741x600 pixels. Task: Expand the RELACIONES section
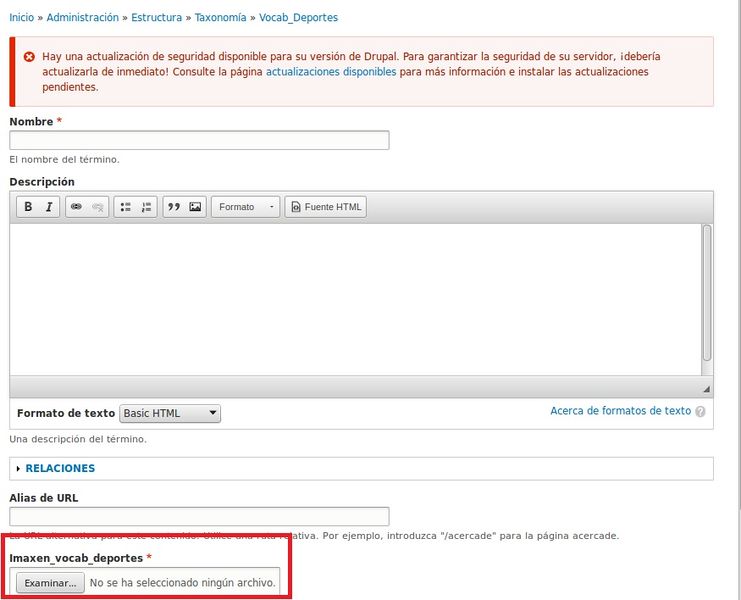[60, 468]
